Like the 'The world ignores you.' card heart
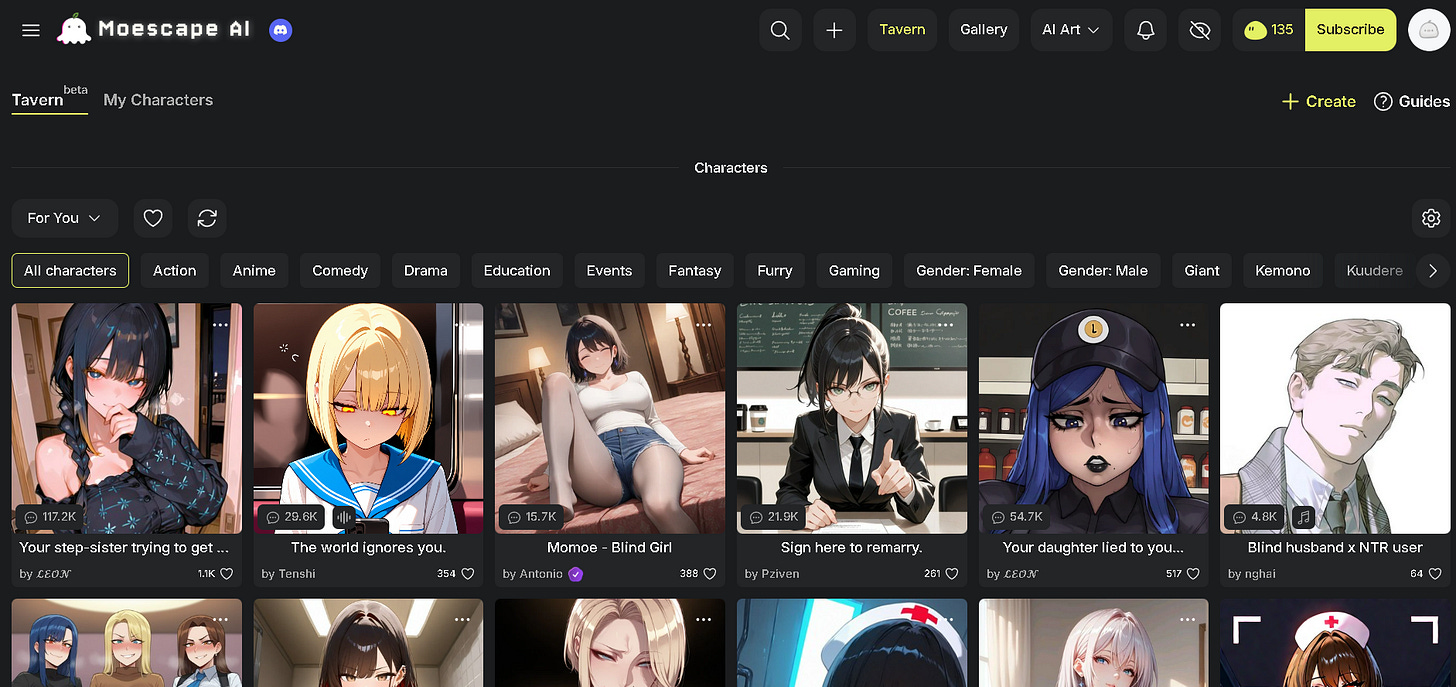1456x687 pixels. click(x=468, y=574)
